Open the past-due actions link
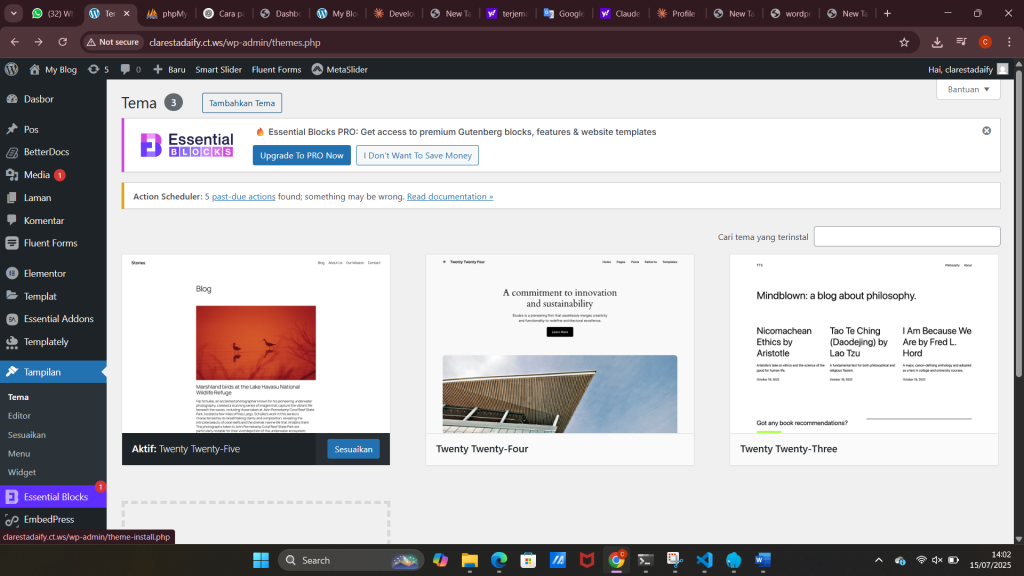This screenshot has height=576, width=1024. tap(243, 196)
